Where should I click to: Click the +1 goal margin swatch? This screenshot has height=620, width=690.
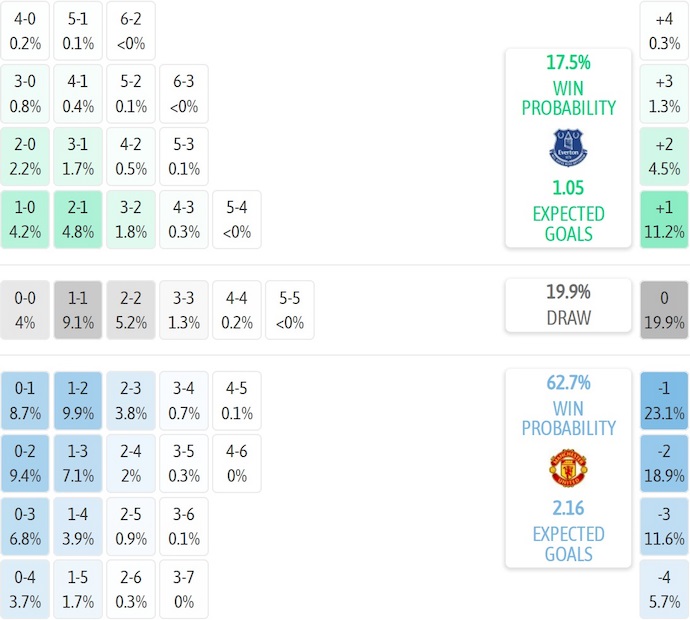pos(664,220)
